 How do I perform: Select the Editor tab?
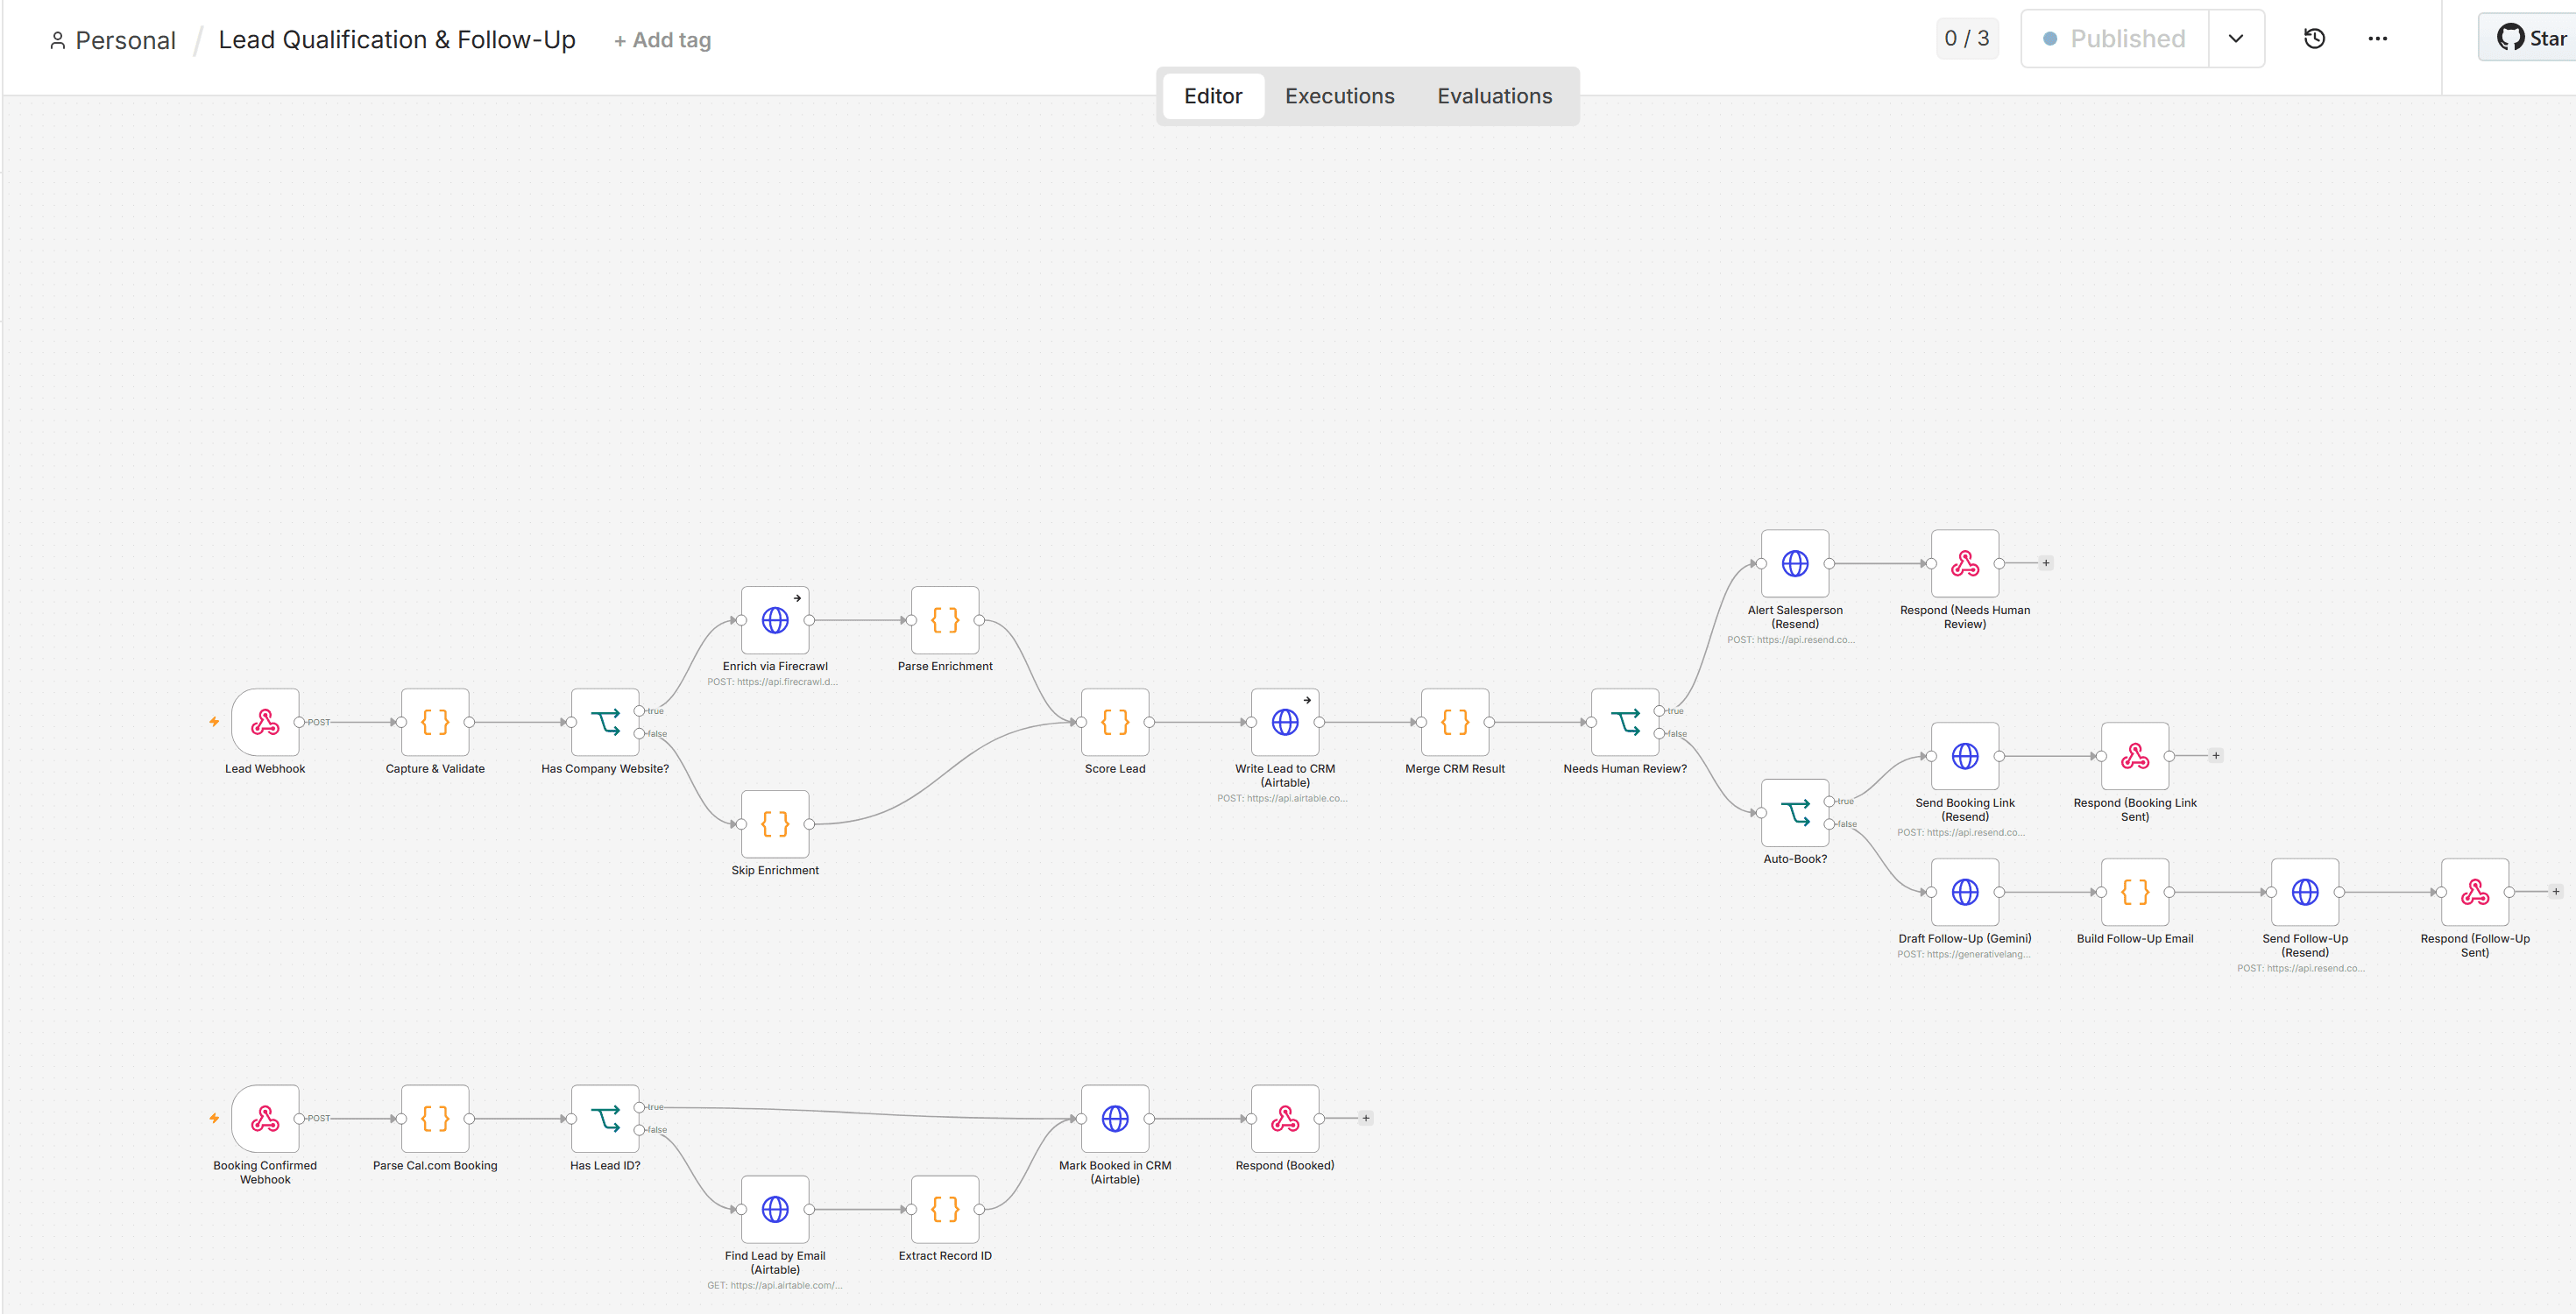pyautogui.click(x=1213, y=96)
